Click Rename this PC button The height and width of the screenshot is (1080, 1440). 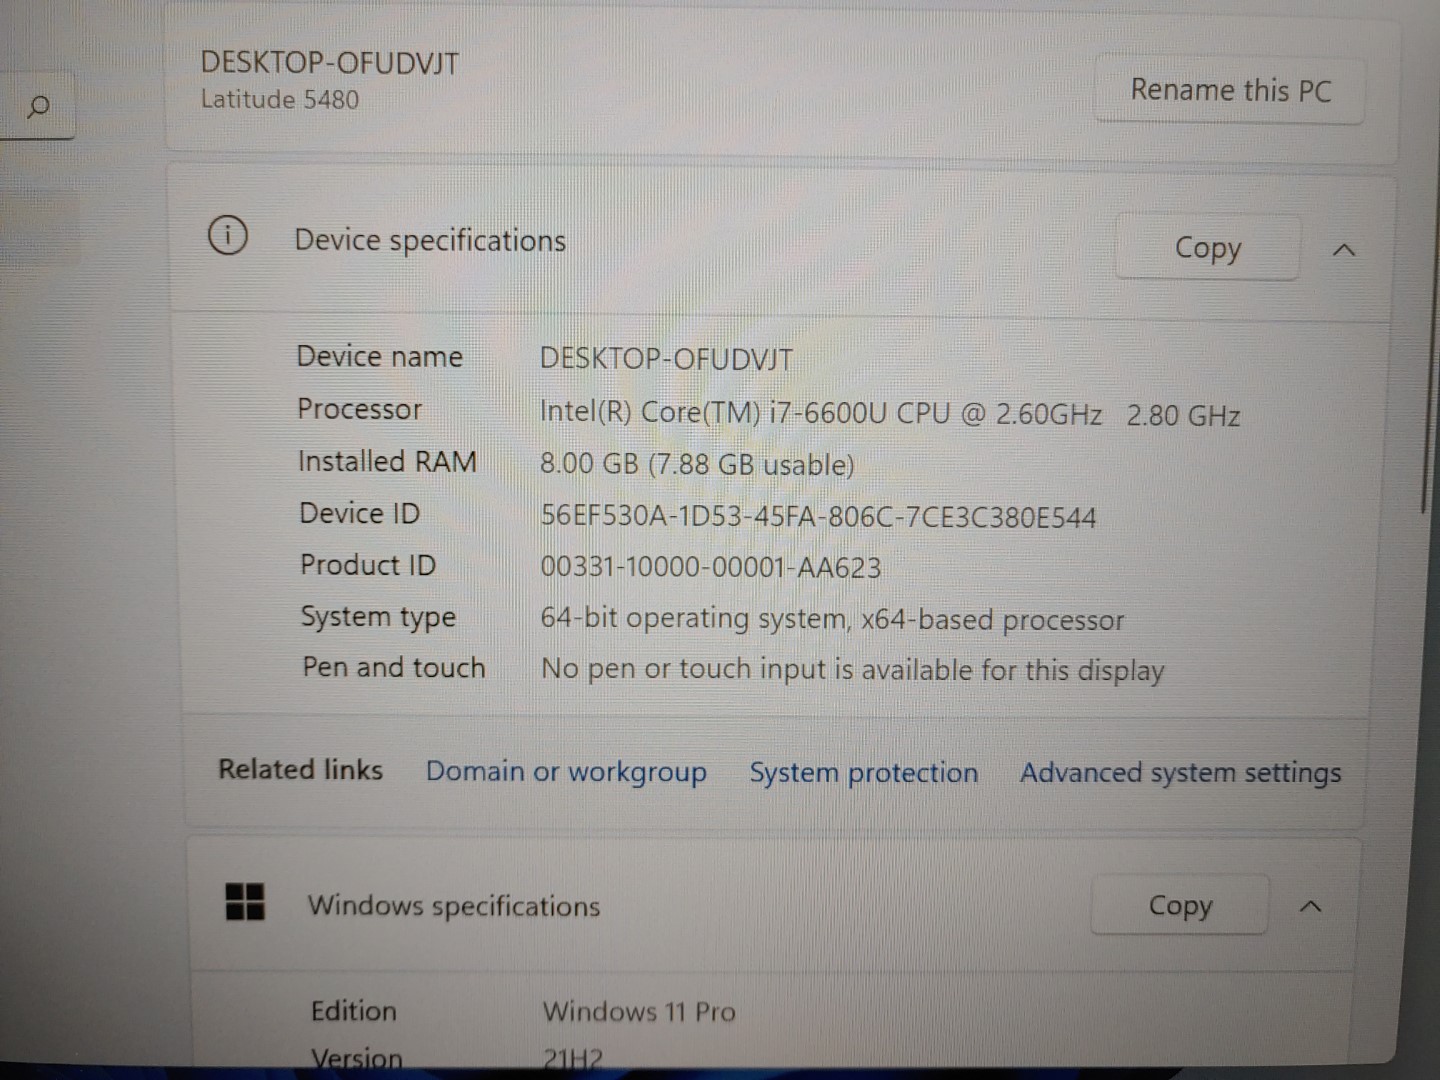pos(1230,90)
